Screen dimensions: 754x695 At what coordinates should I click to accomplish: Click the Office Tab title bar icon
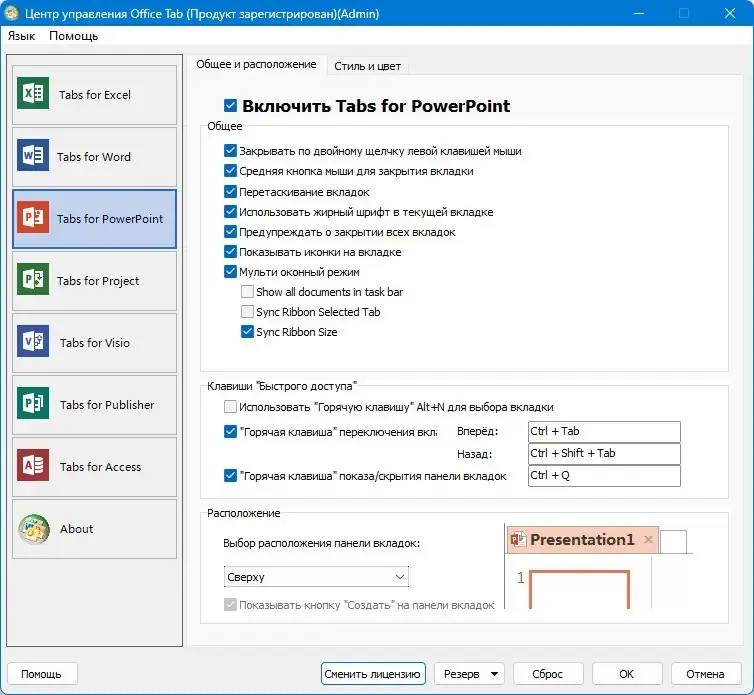[x=12, y=13]
